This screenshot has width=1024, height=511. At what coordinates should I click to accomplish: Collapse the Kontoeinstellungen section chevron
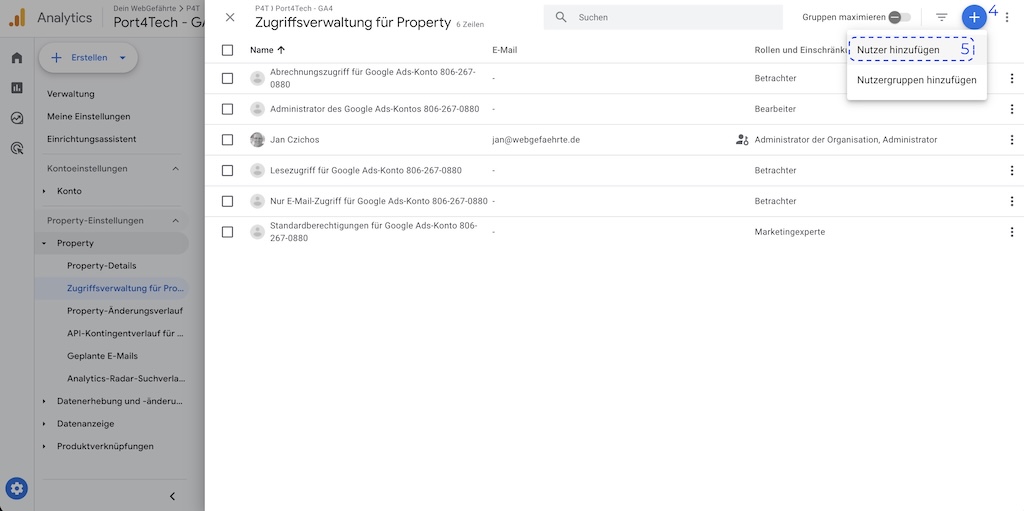[175, 169]
